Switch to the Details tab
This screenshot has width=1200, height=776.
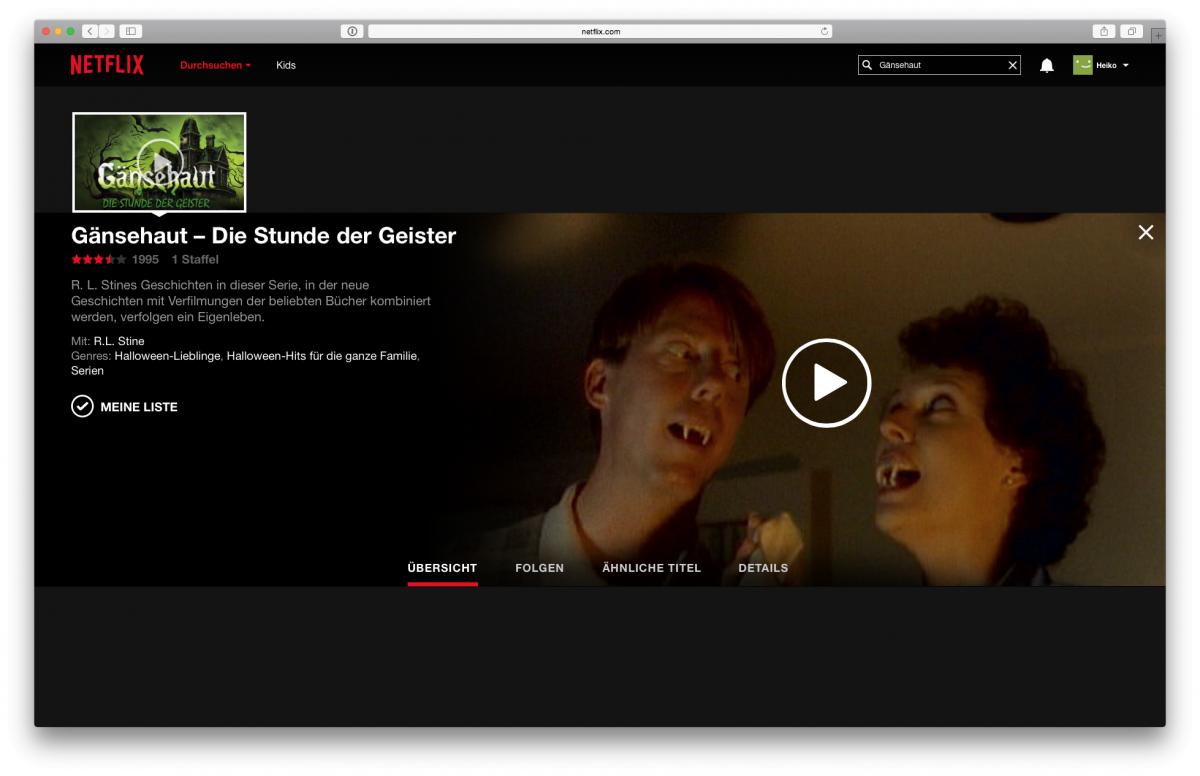[763, 568]
